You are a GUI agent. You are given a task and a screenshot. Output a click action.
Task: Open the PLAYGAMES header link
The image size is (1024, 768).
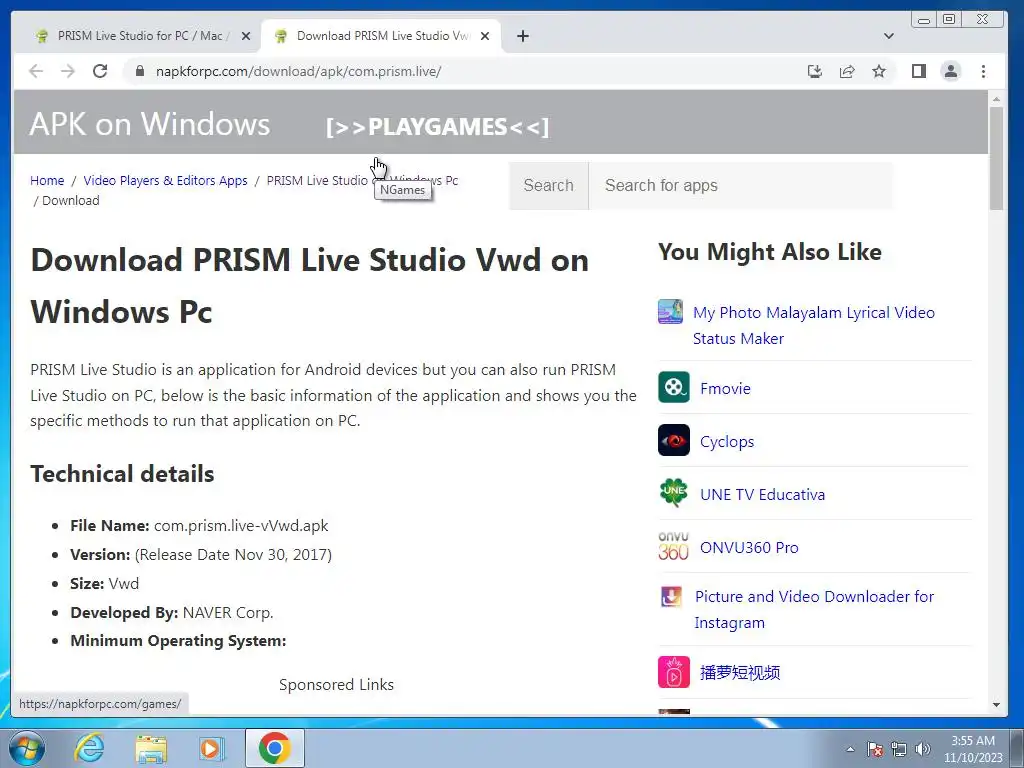coord(438,127)
